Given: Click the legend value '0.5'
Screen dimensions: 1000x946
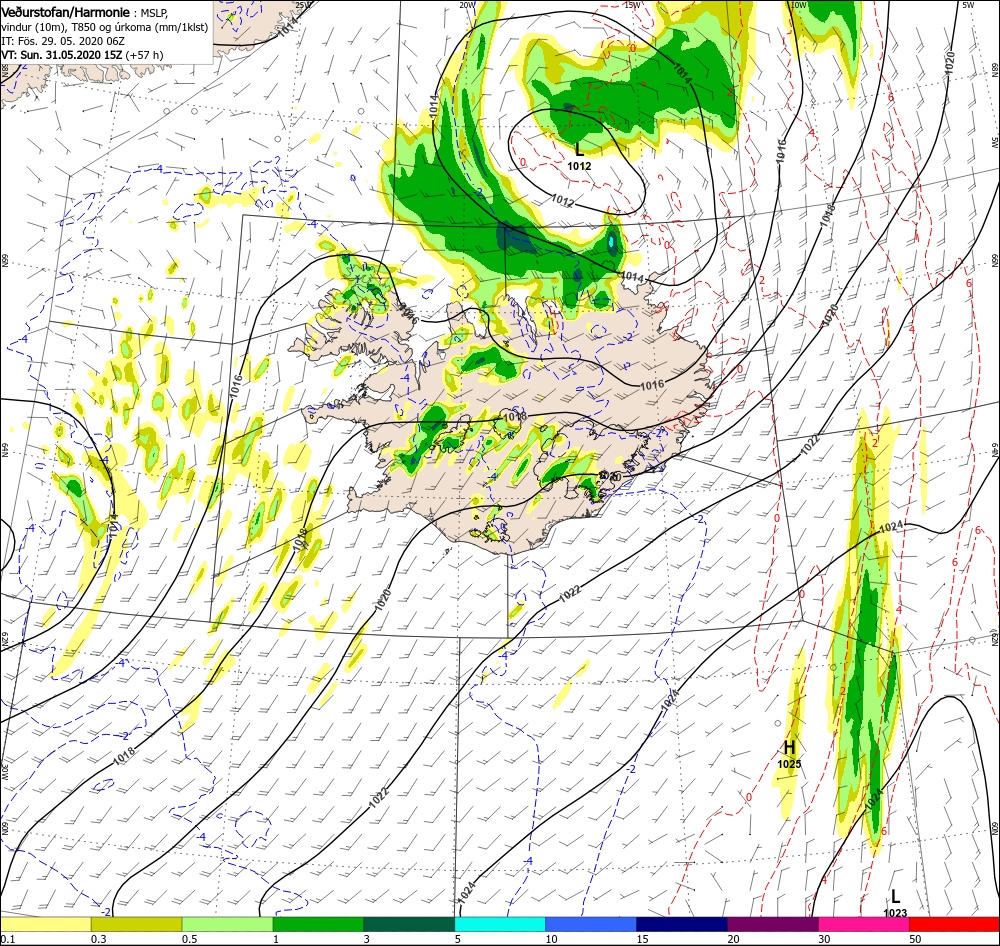Looking at the screenshot, I should (190, 939).
